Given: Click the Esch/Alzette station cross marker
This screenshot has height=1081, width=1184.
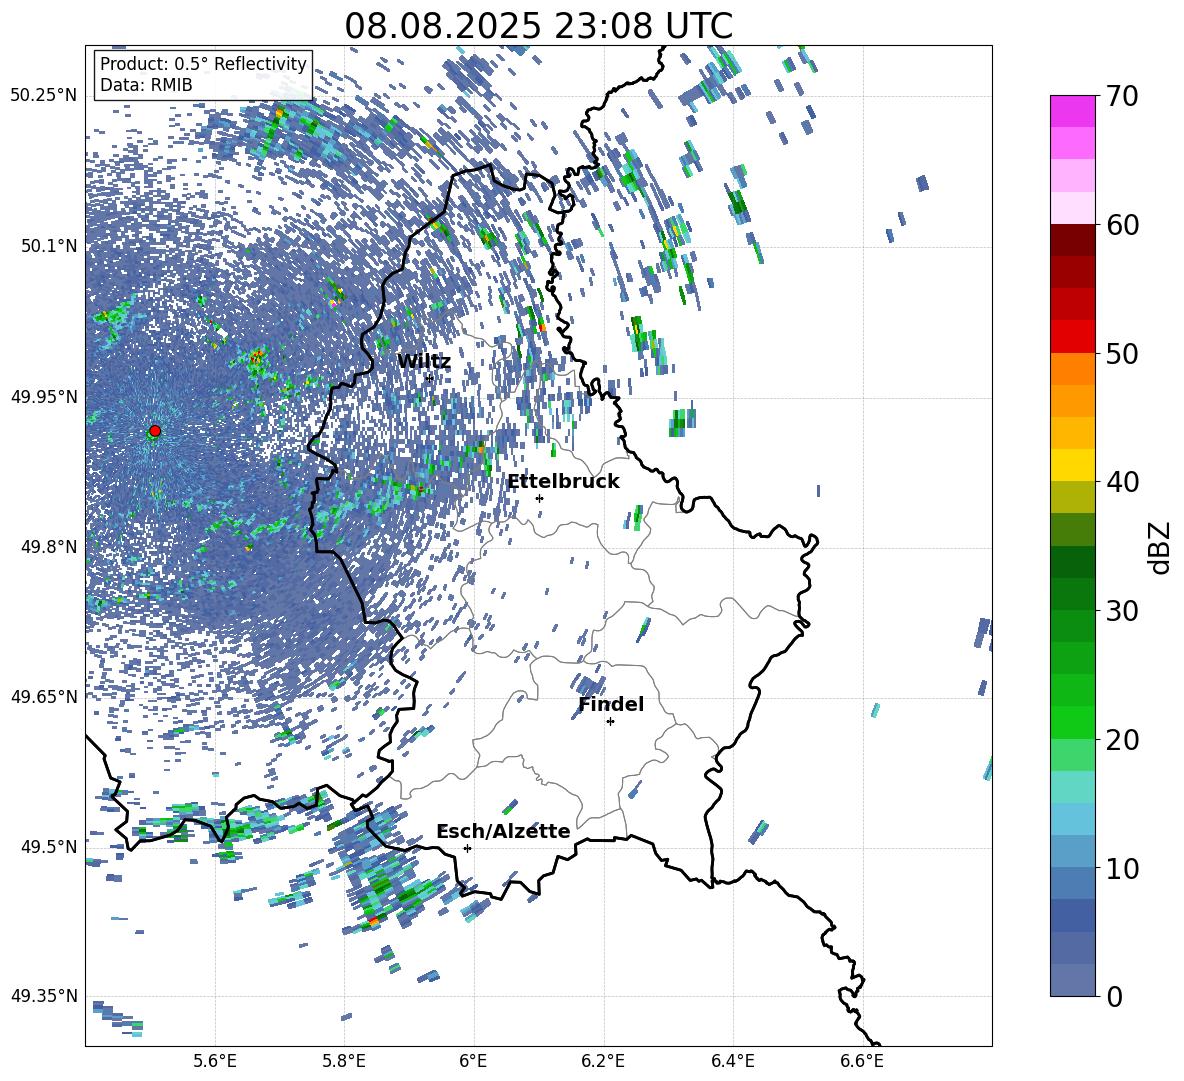Looking at the screenshot, I should tap(467, 848).
